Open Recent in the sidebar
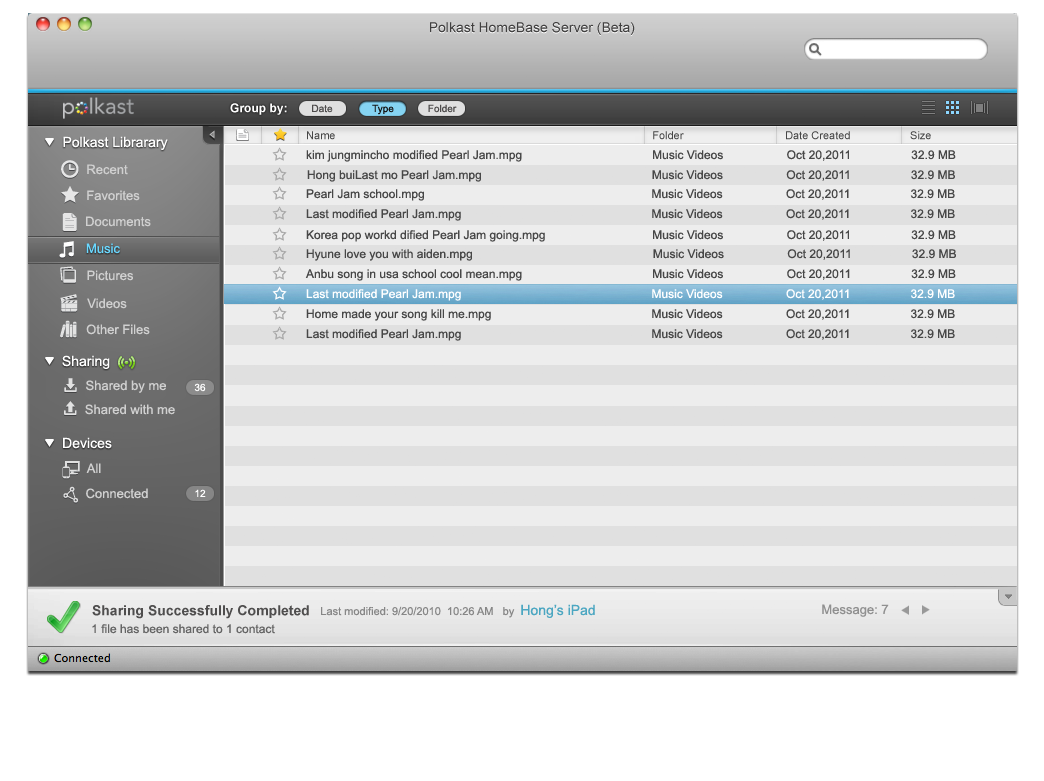Image resolution: width=1044 pixels, height=781 pixels. (106, 169)
